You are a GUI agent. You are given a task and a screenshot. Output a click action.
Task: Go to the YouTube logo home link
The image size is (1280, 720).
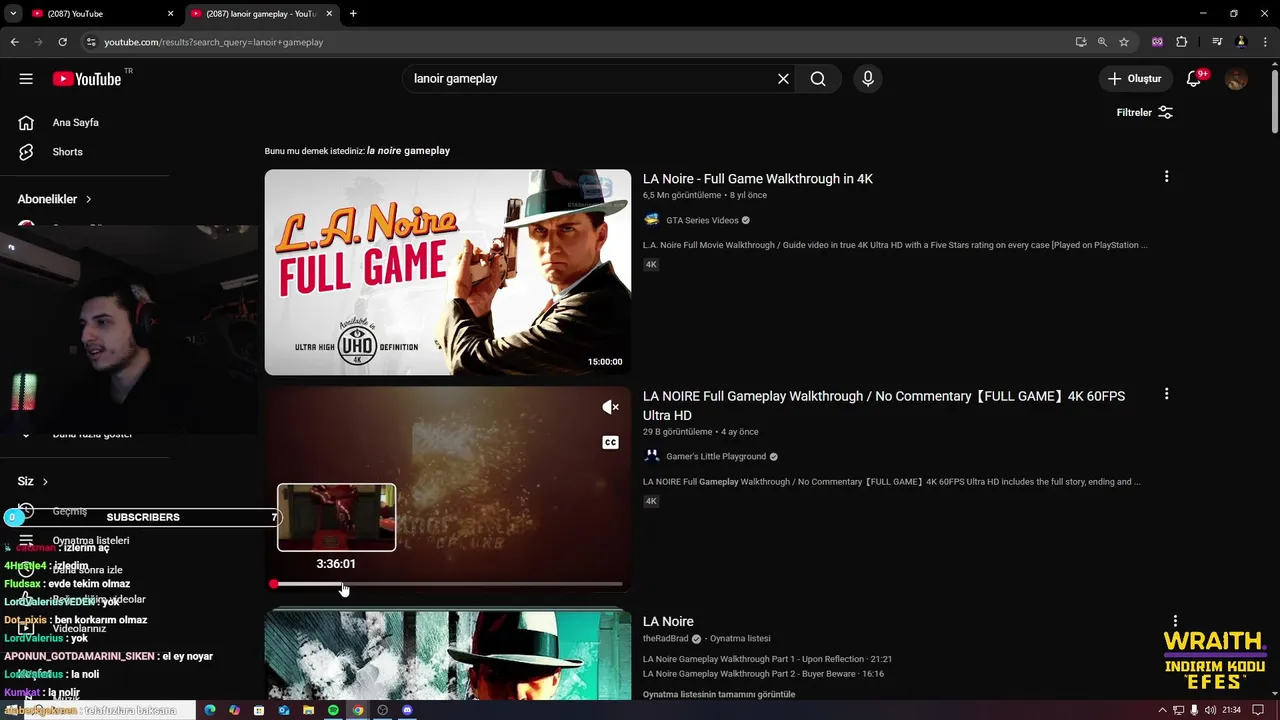(87, 79)
